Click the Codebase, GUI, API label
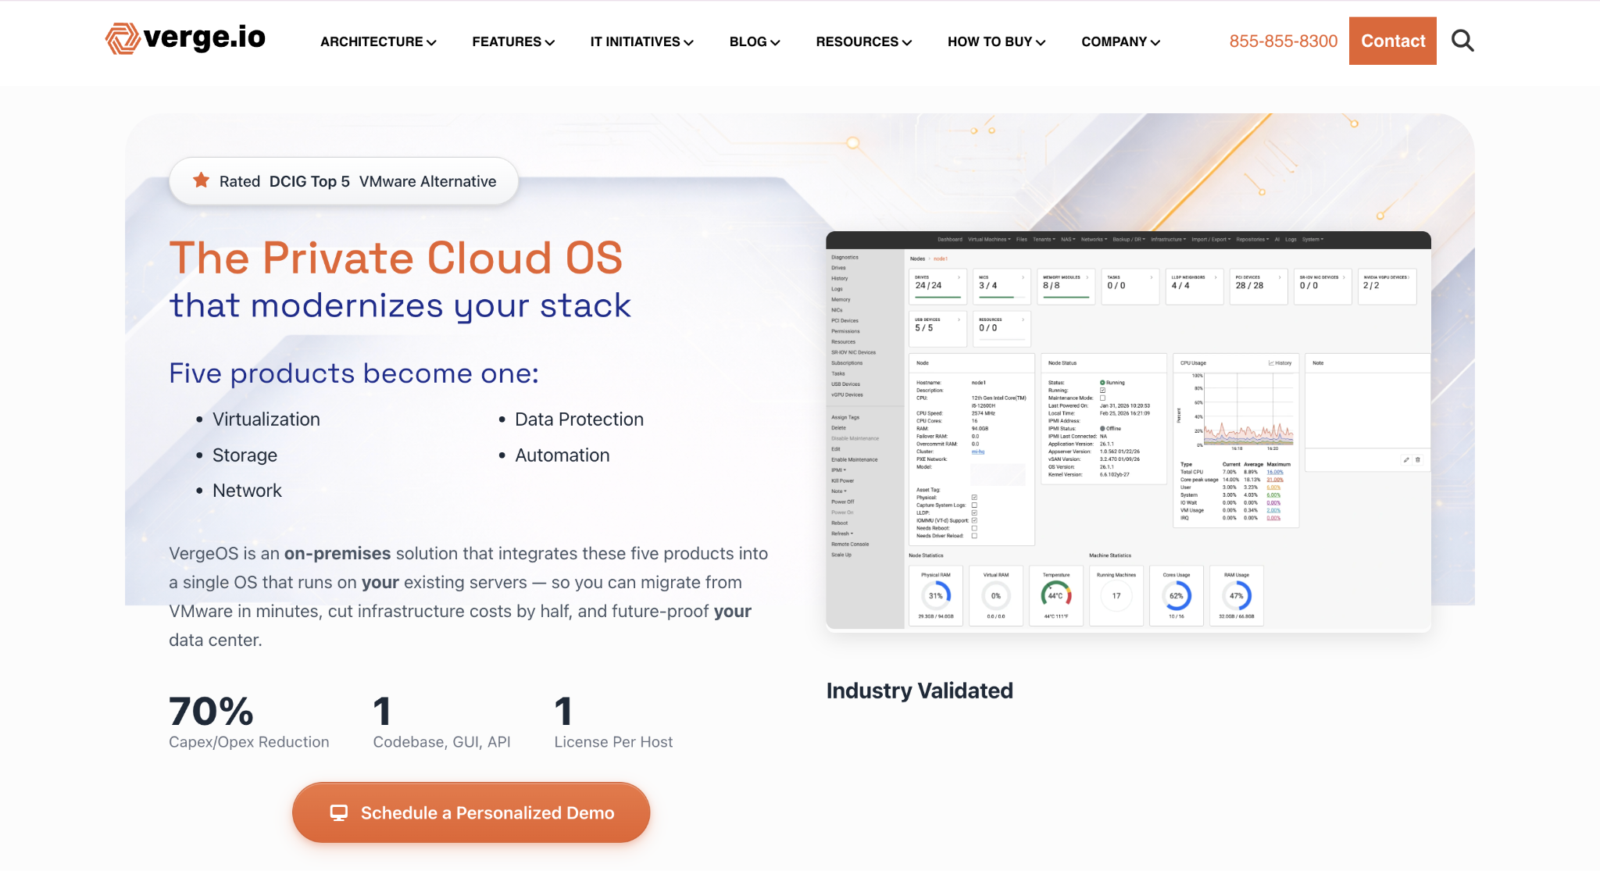Screen dimensions: 1600x871 [x=442, y=742]
